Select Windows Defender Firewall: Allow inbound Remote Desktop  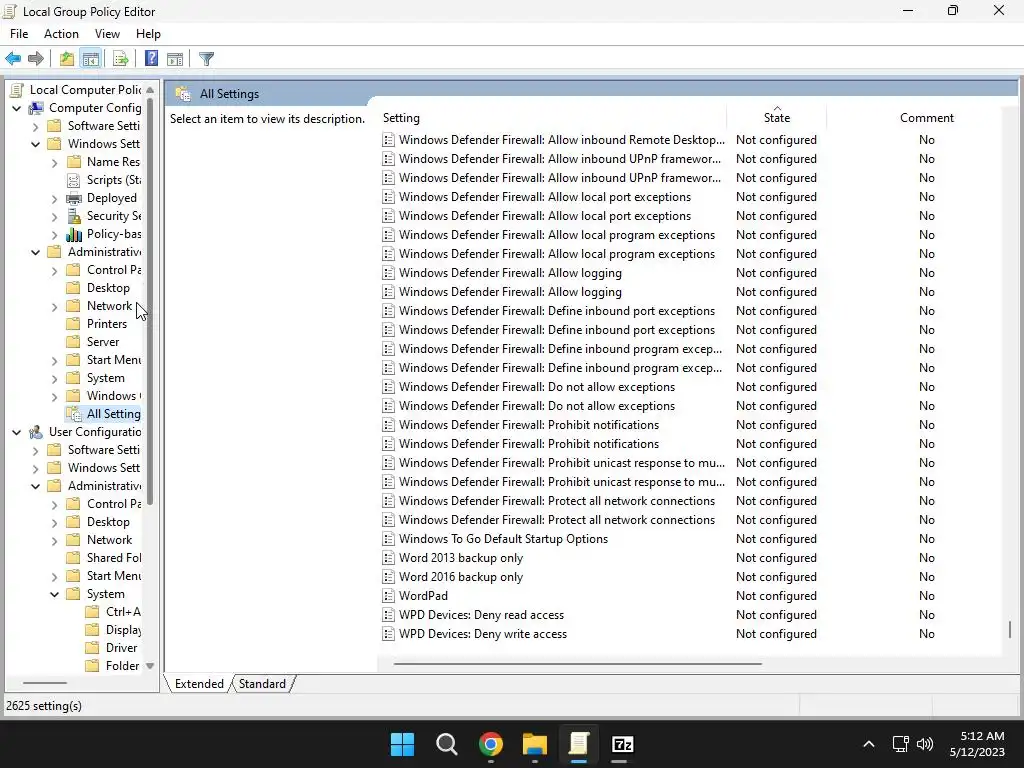tap(562, 140)
